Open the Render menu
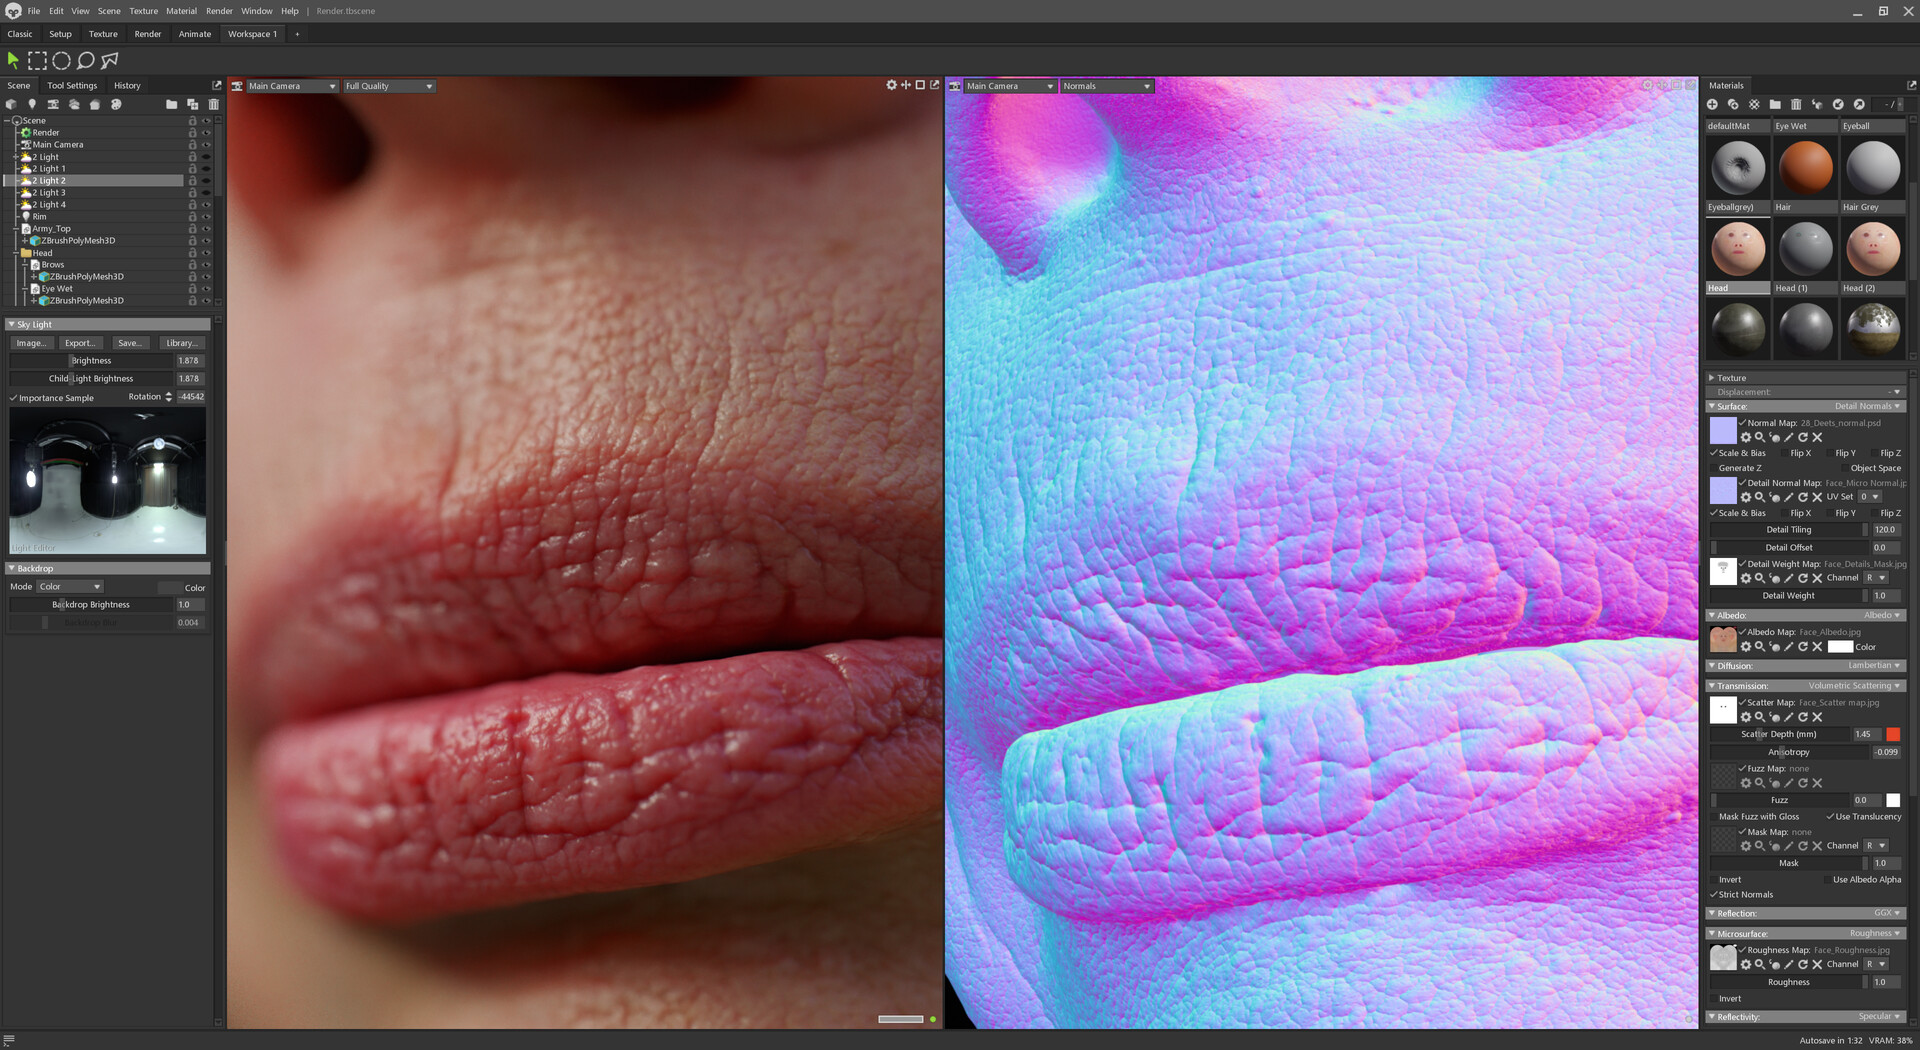Viewport: 1920px width, 1050px height. [x=219, y=11]
